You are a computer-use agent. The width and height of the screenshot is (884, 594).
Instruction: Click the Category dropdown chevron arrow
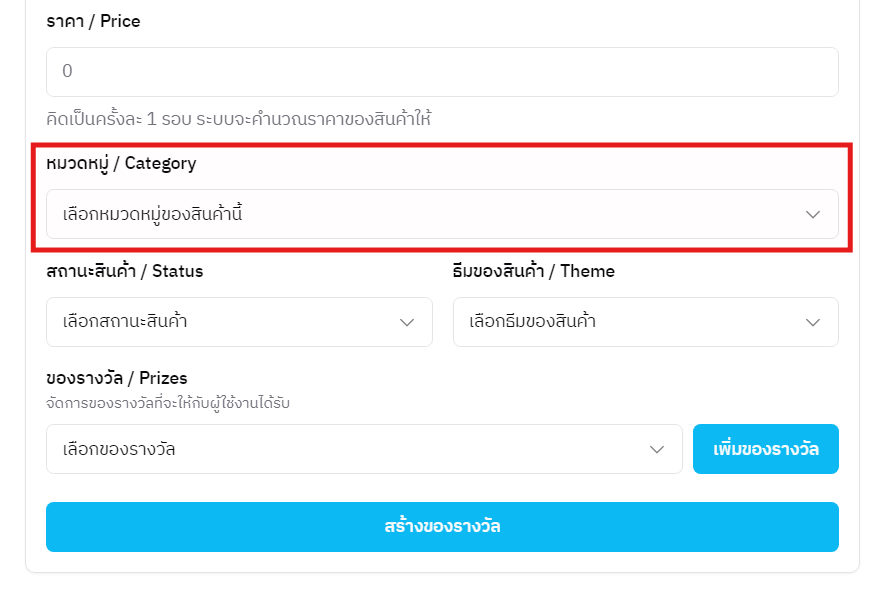tap(813, 214)
